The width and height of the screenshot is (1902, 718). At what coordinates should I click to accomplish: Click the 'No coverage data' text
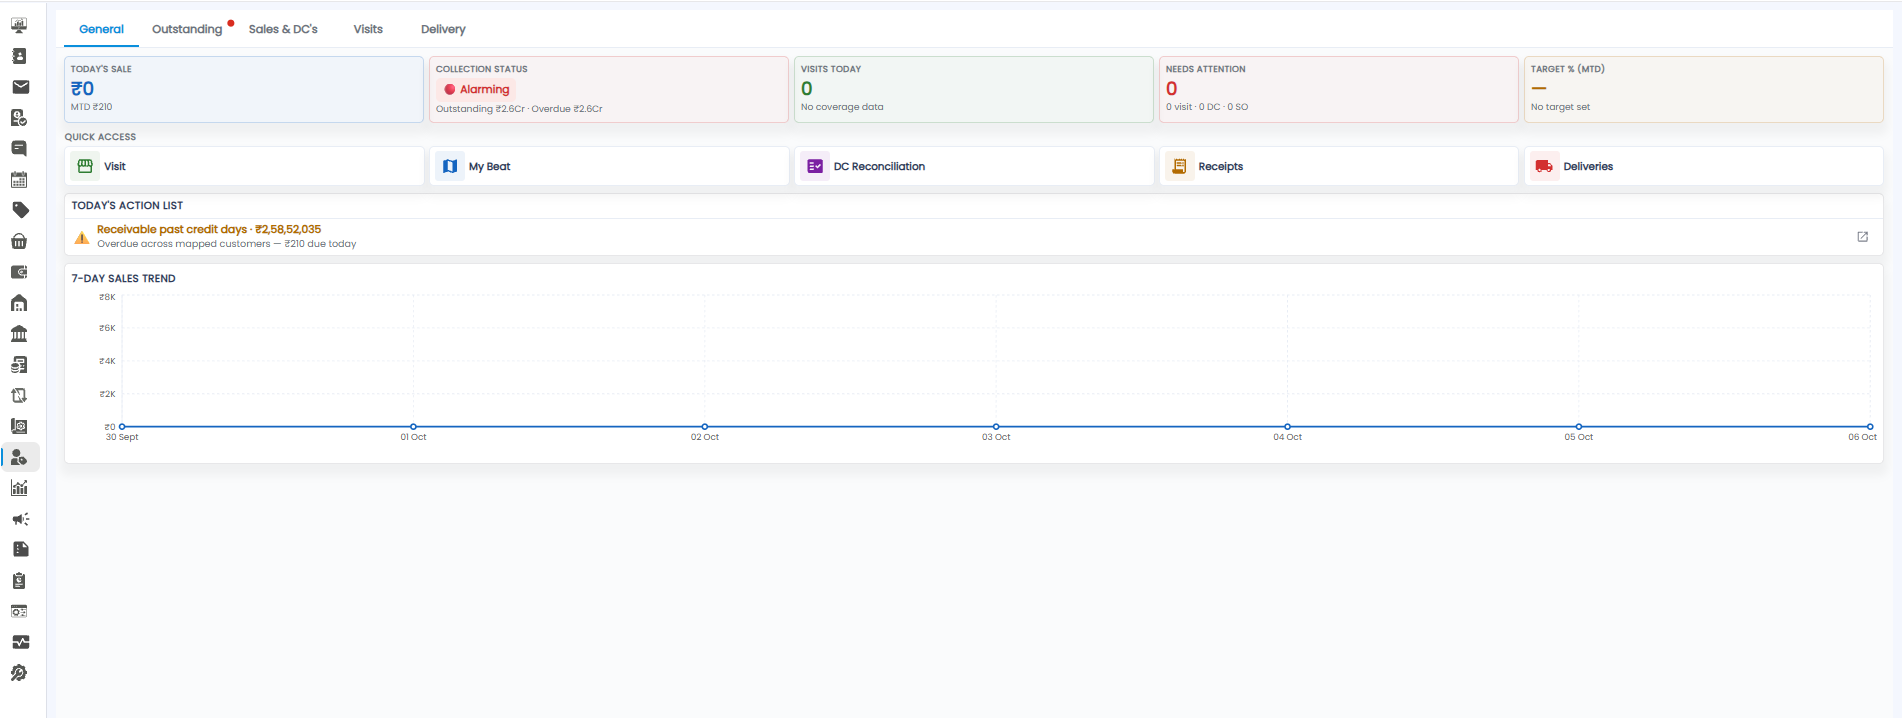point(842,107)
